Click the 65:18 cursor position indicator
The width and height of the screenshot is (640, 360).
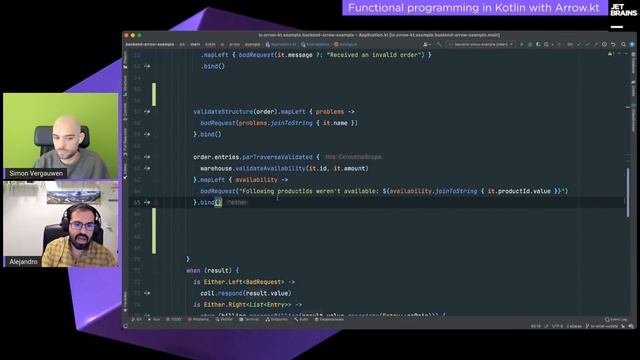point(536,327)
